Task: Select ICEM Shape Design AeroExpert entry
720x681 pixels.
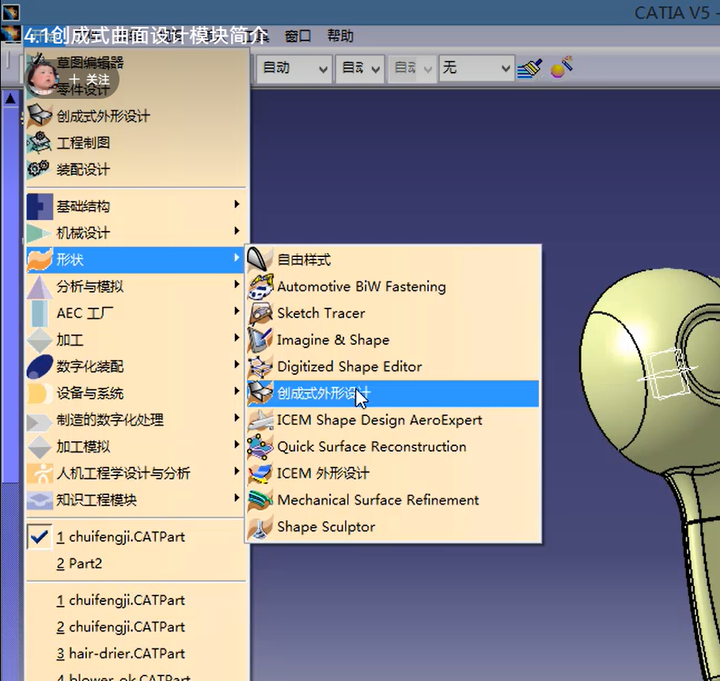Action: [379, 420]
